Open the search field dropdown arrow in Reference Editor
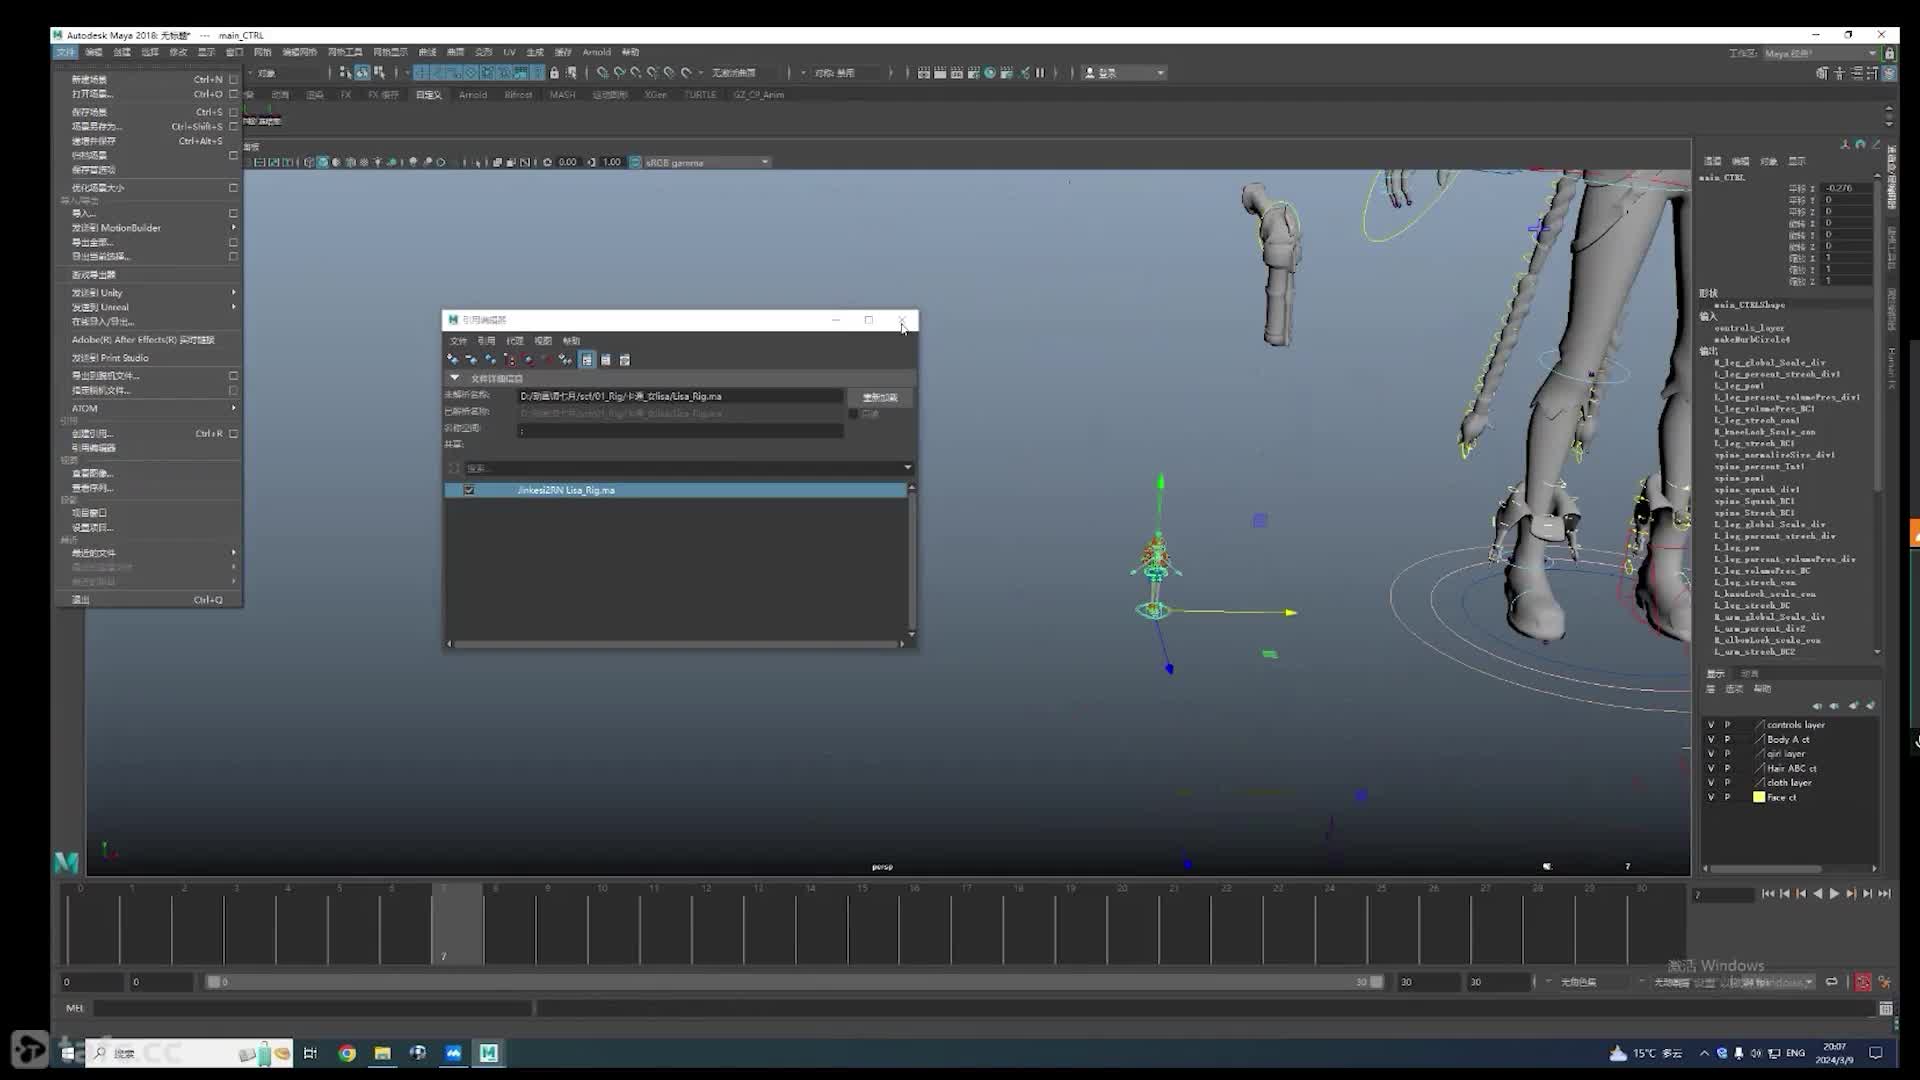This screenshot has width=1920, height=1080. point(907,468)
